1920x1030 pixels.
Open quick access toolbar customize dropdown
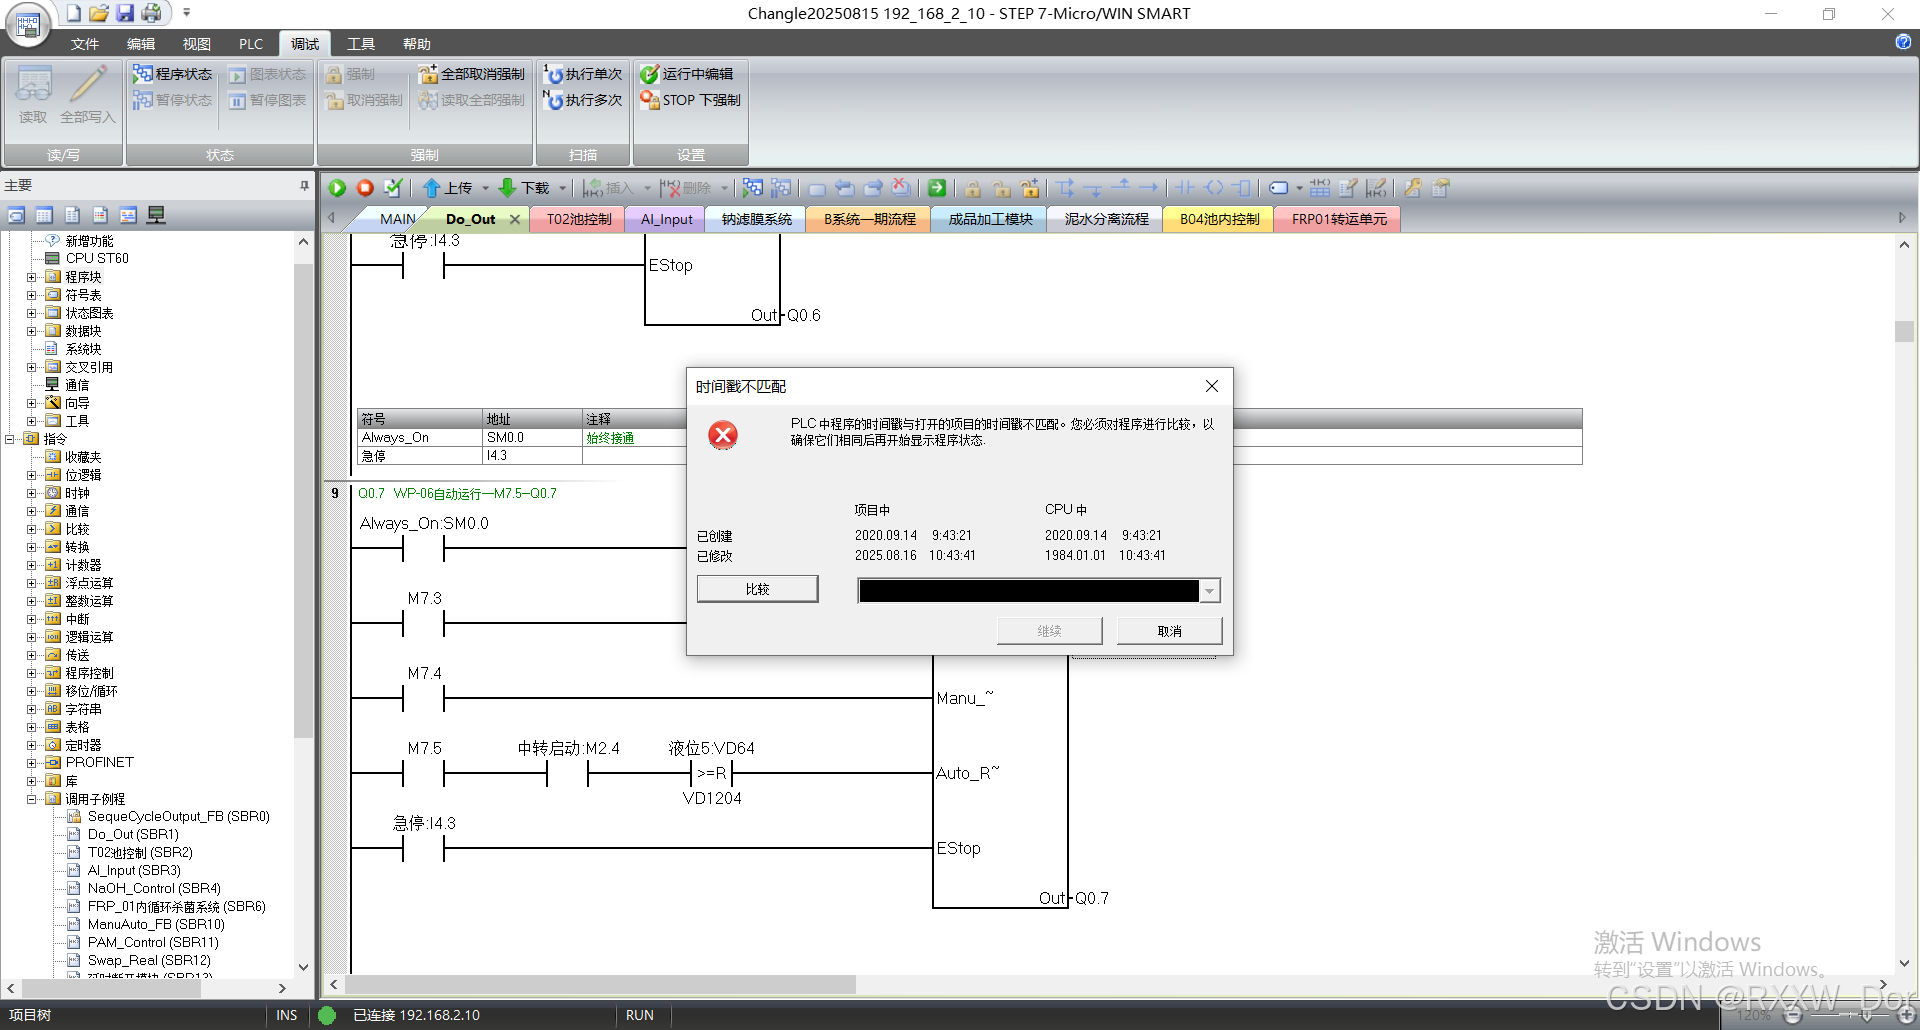pos(186,13)
